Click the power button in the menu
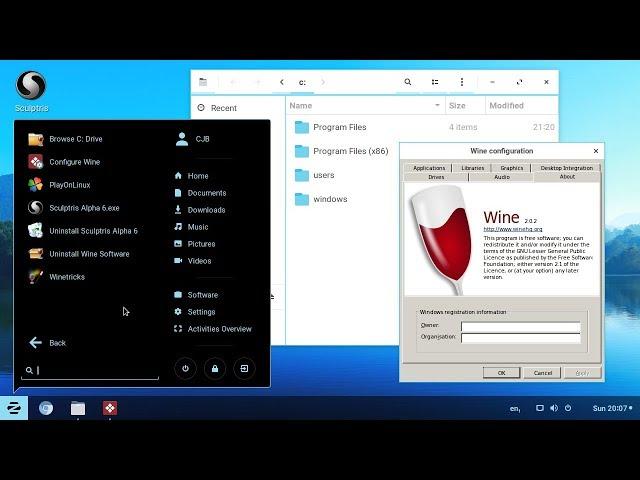This screenshot has width=640, height=480. (x=185, y=369)
